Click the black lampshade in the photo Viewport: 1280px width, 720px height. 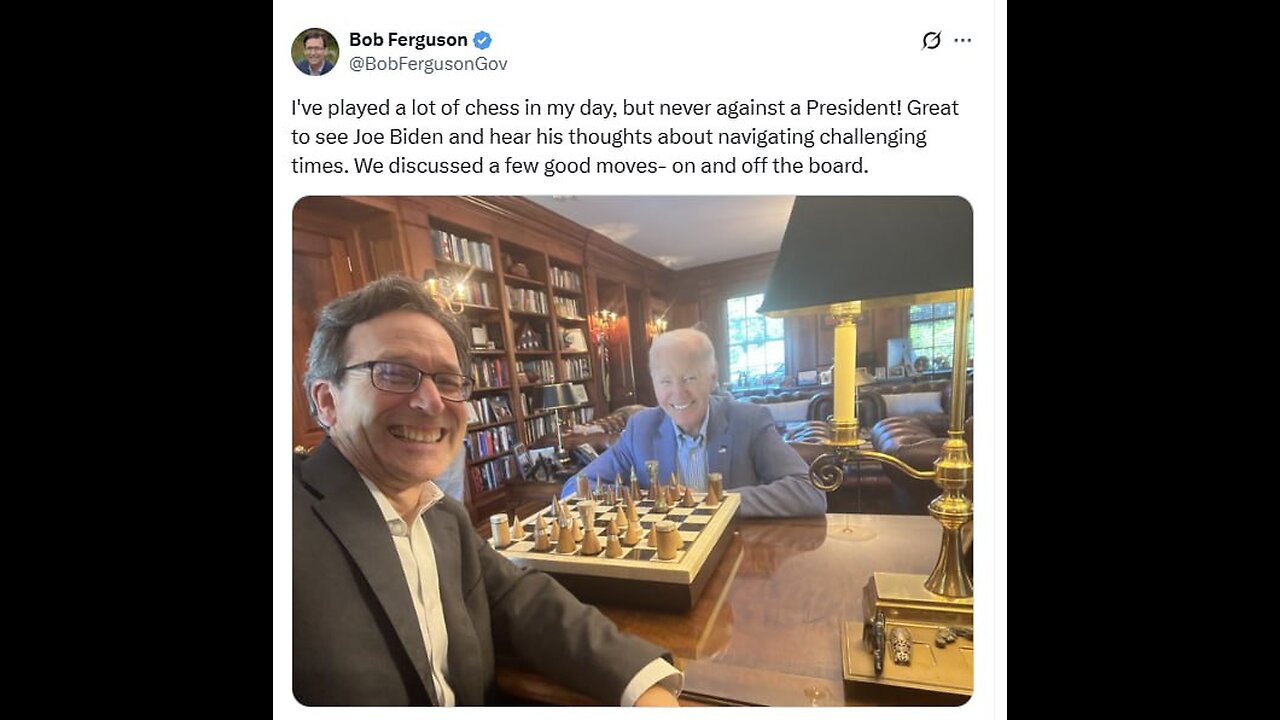point(868,253)
